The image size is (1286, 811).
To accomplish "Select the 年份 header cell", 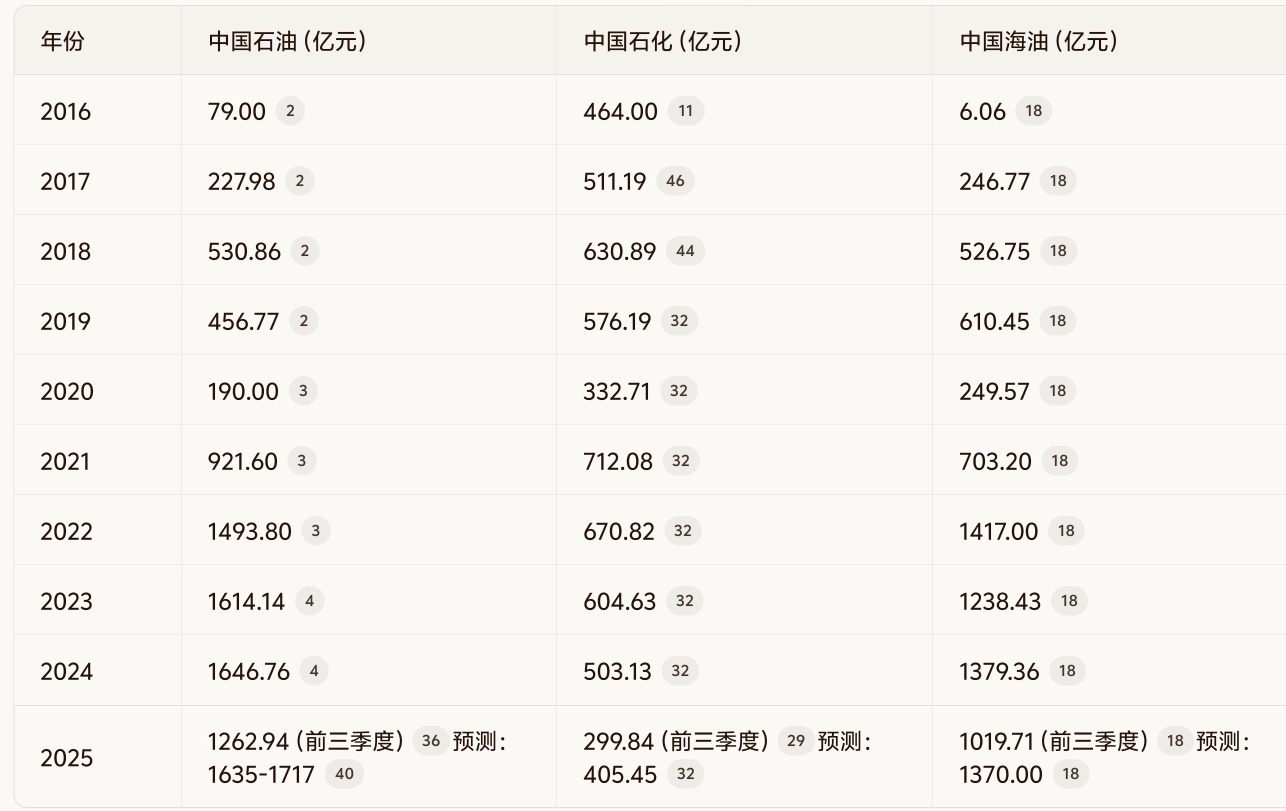I will [x=62, y=41].
